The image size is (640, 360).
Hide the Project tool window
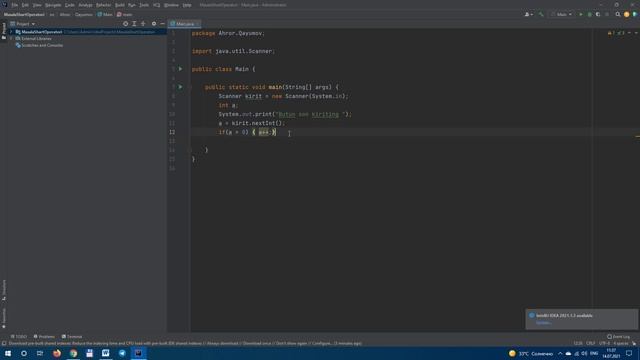point(162,24)
